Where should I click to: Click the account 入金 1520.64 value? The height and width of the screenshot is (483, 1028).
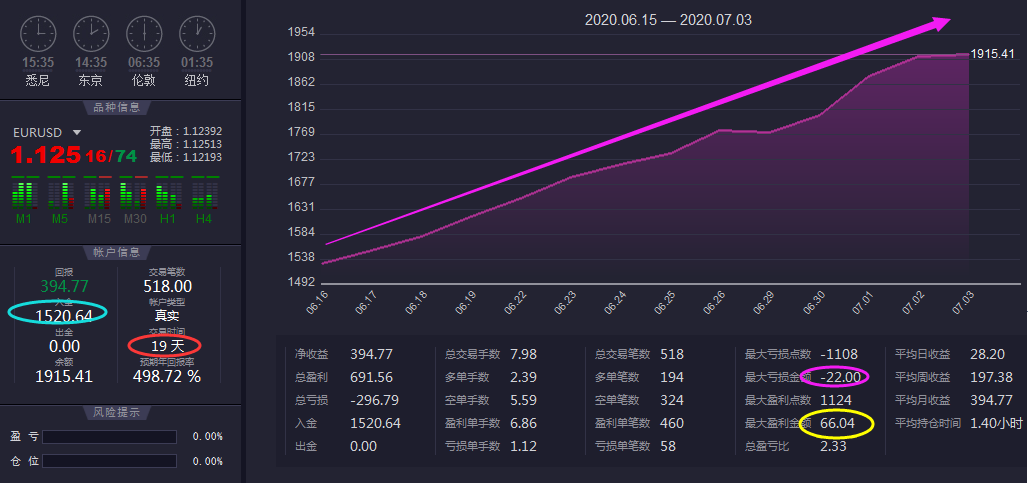click(x=64, y=316)
